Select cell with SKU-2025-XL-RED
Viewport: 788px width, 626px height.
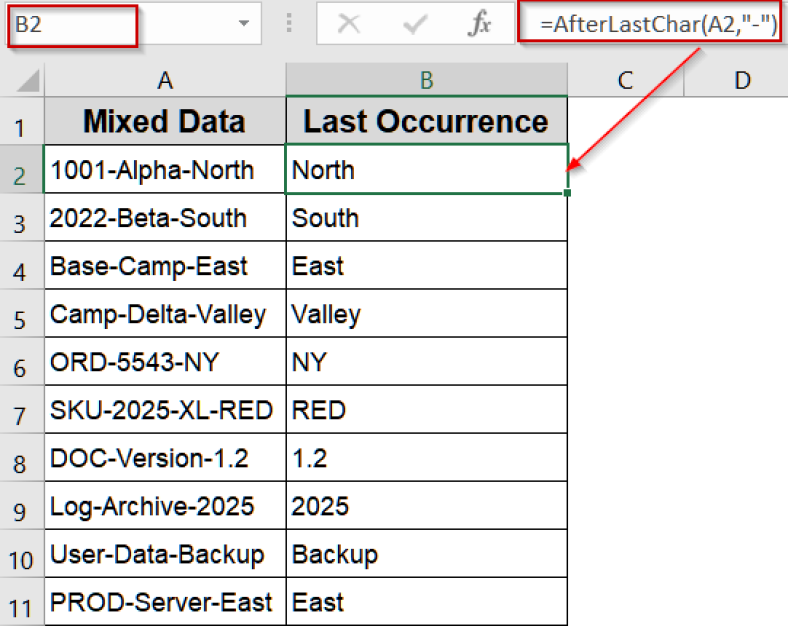(165, 410)
